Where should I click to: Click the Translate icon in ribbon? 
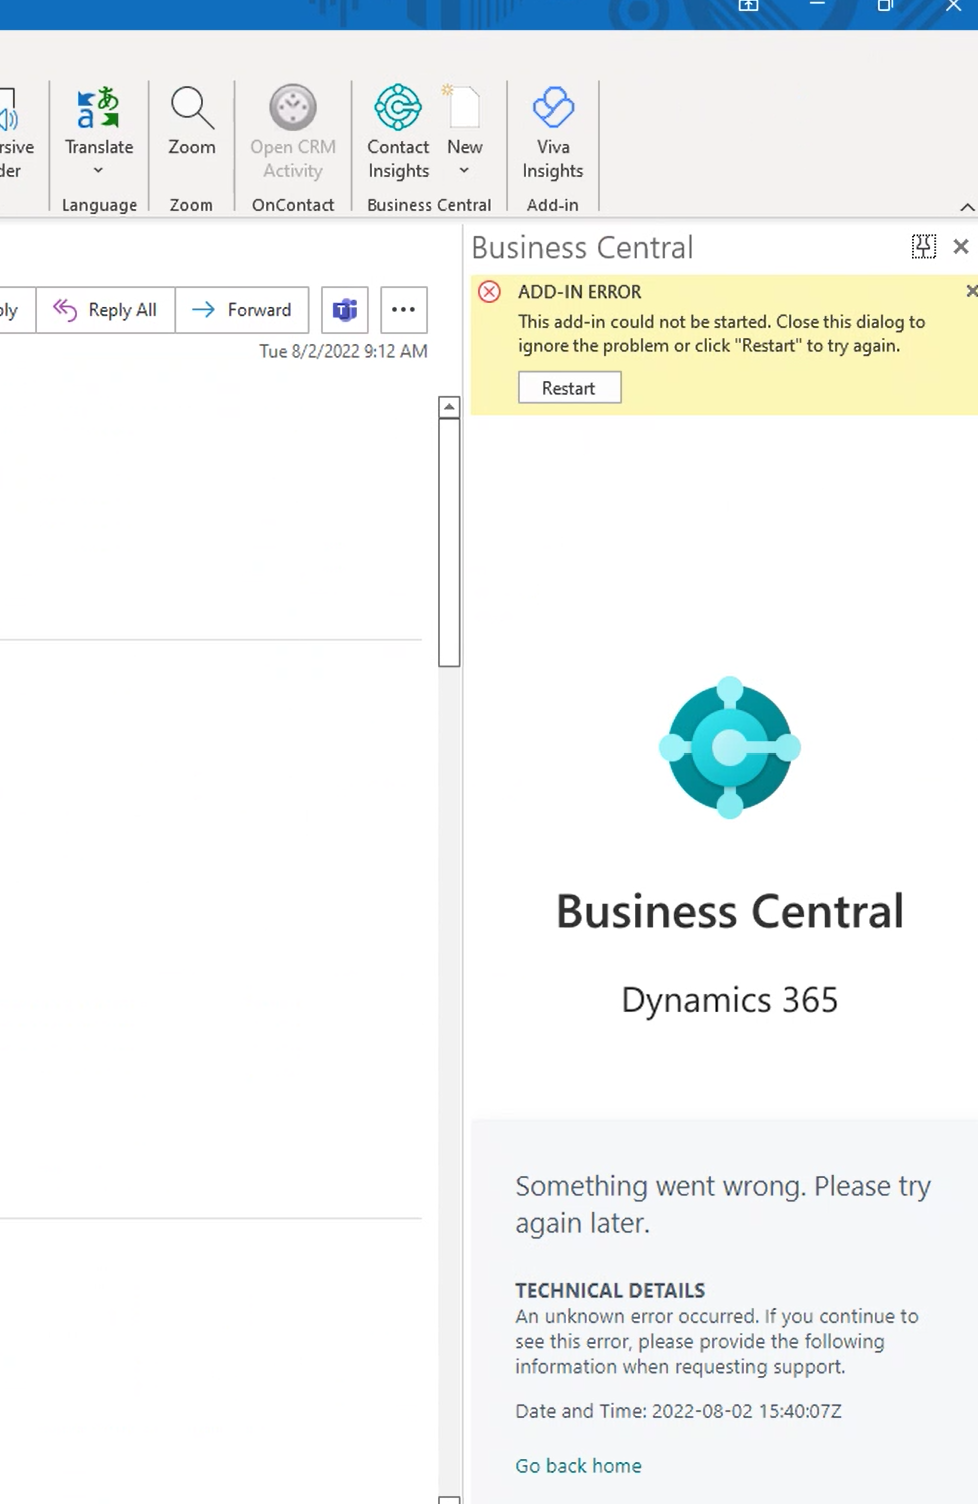pyautogui.click(x=98, y=109)
